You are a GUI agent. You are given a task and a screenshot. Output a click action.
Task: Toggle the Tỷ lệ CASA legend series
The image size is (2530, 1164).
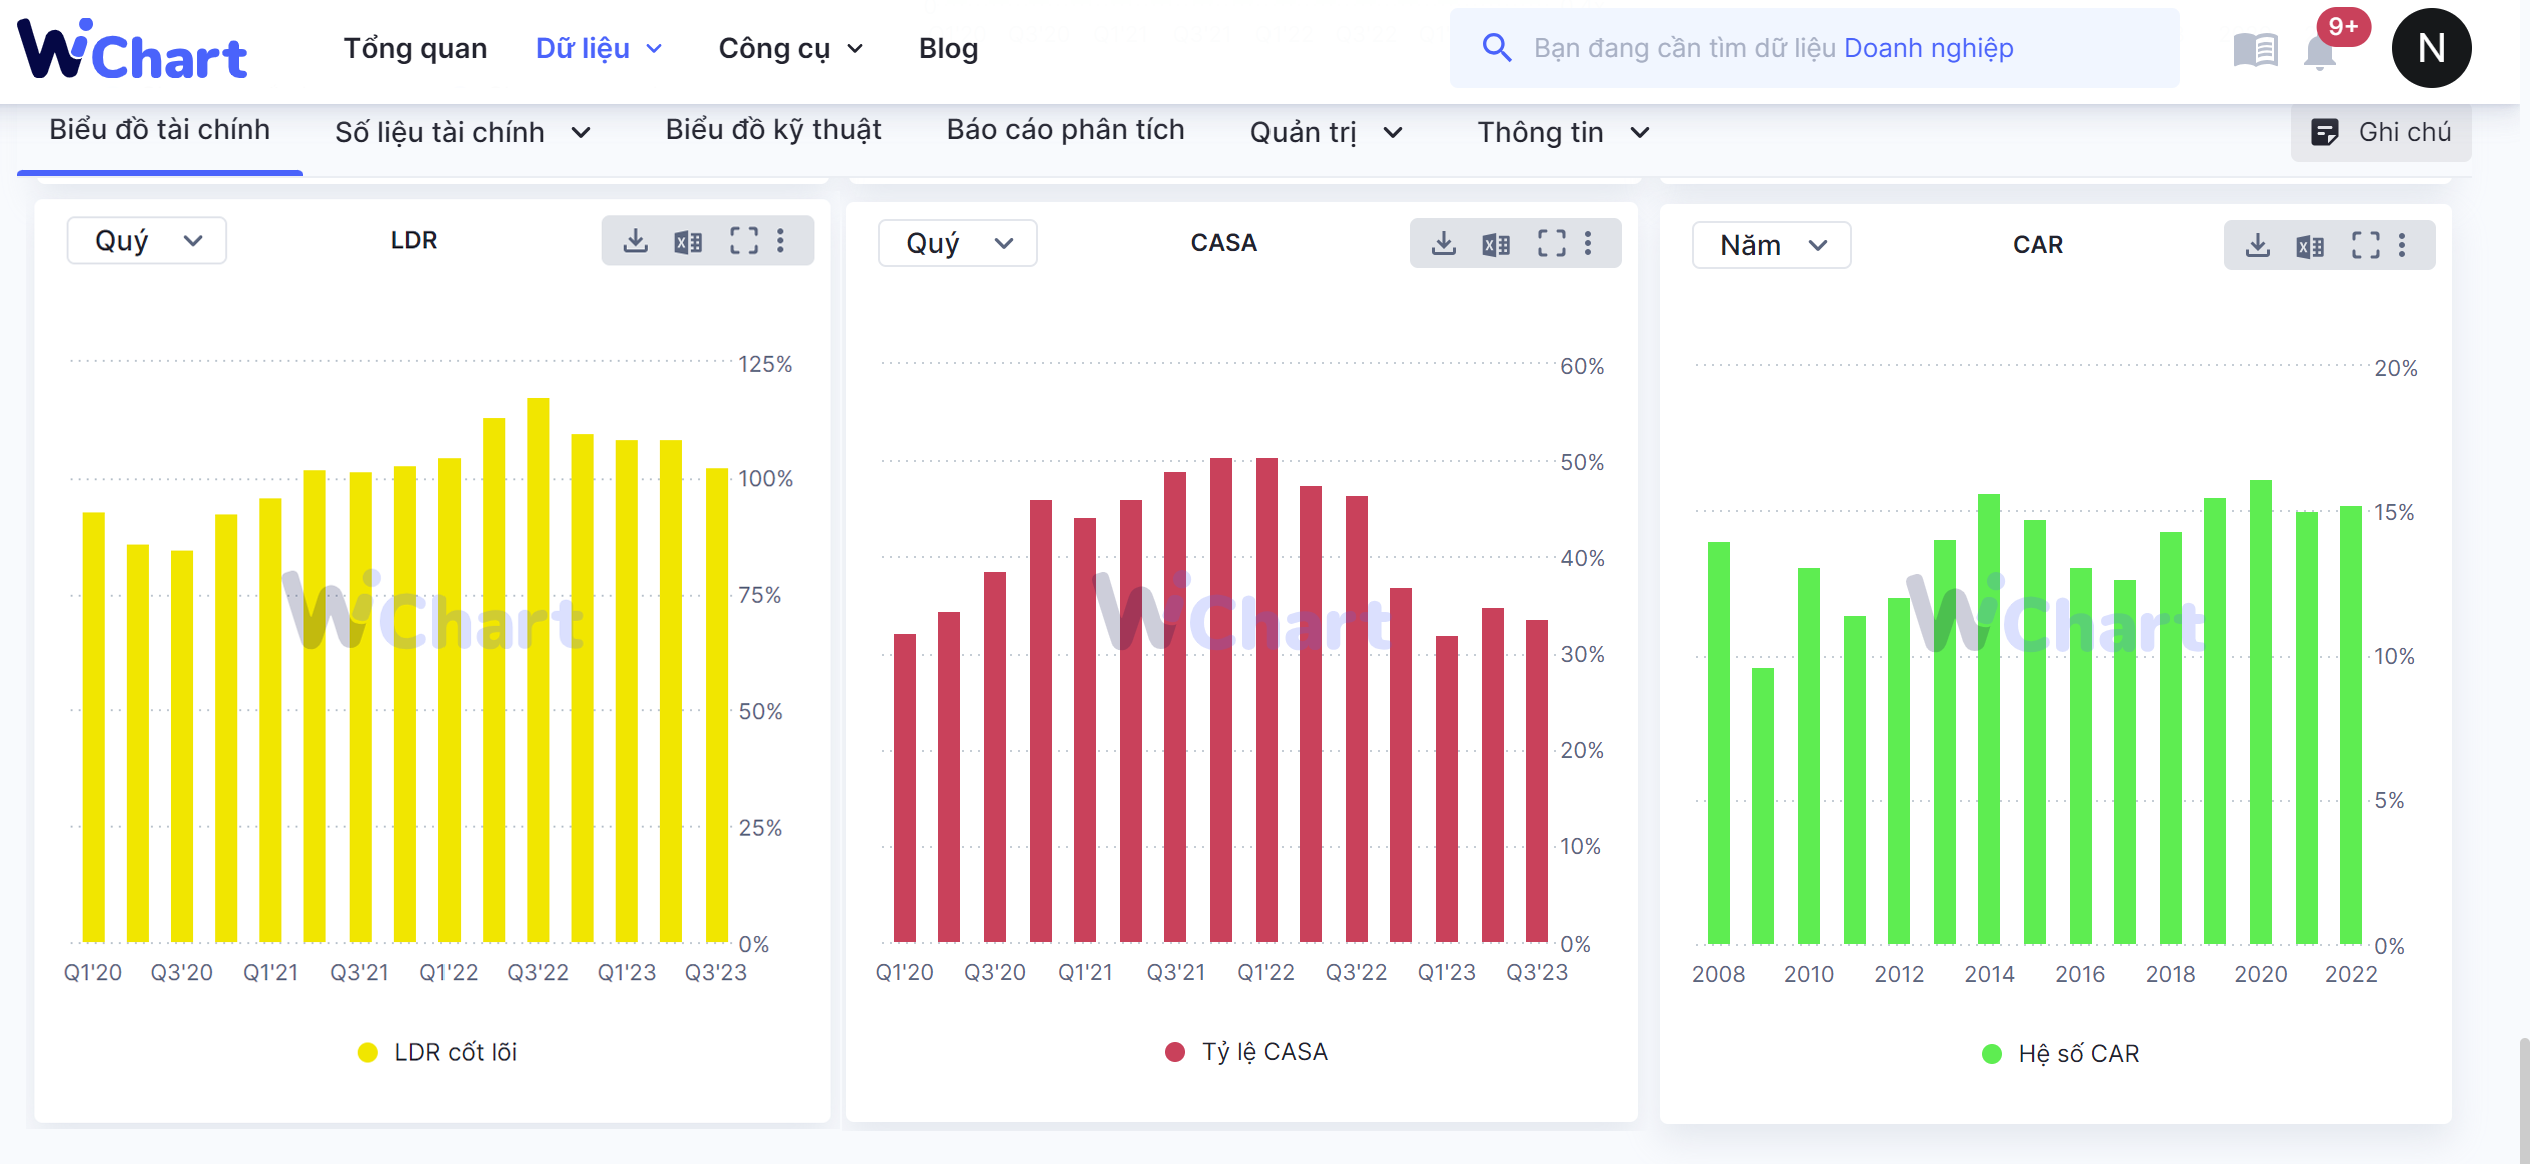[x=1246, y=1052]
